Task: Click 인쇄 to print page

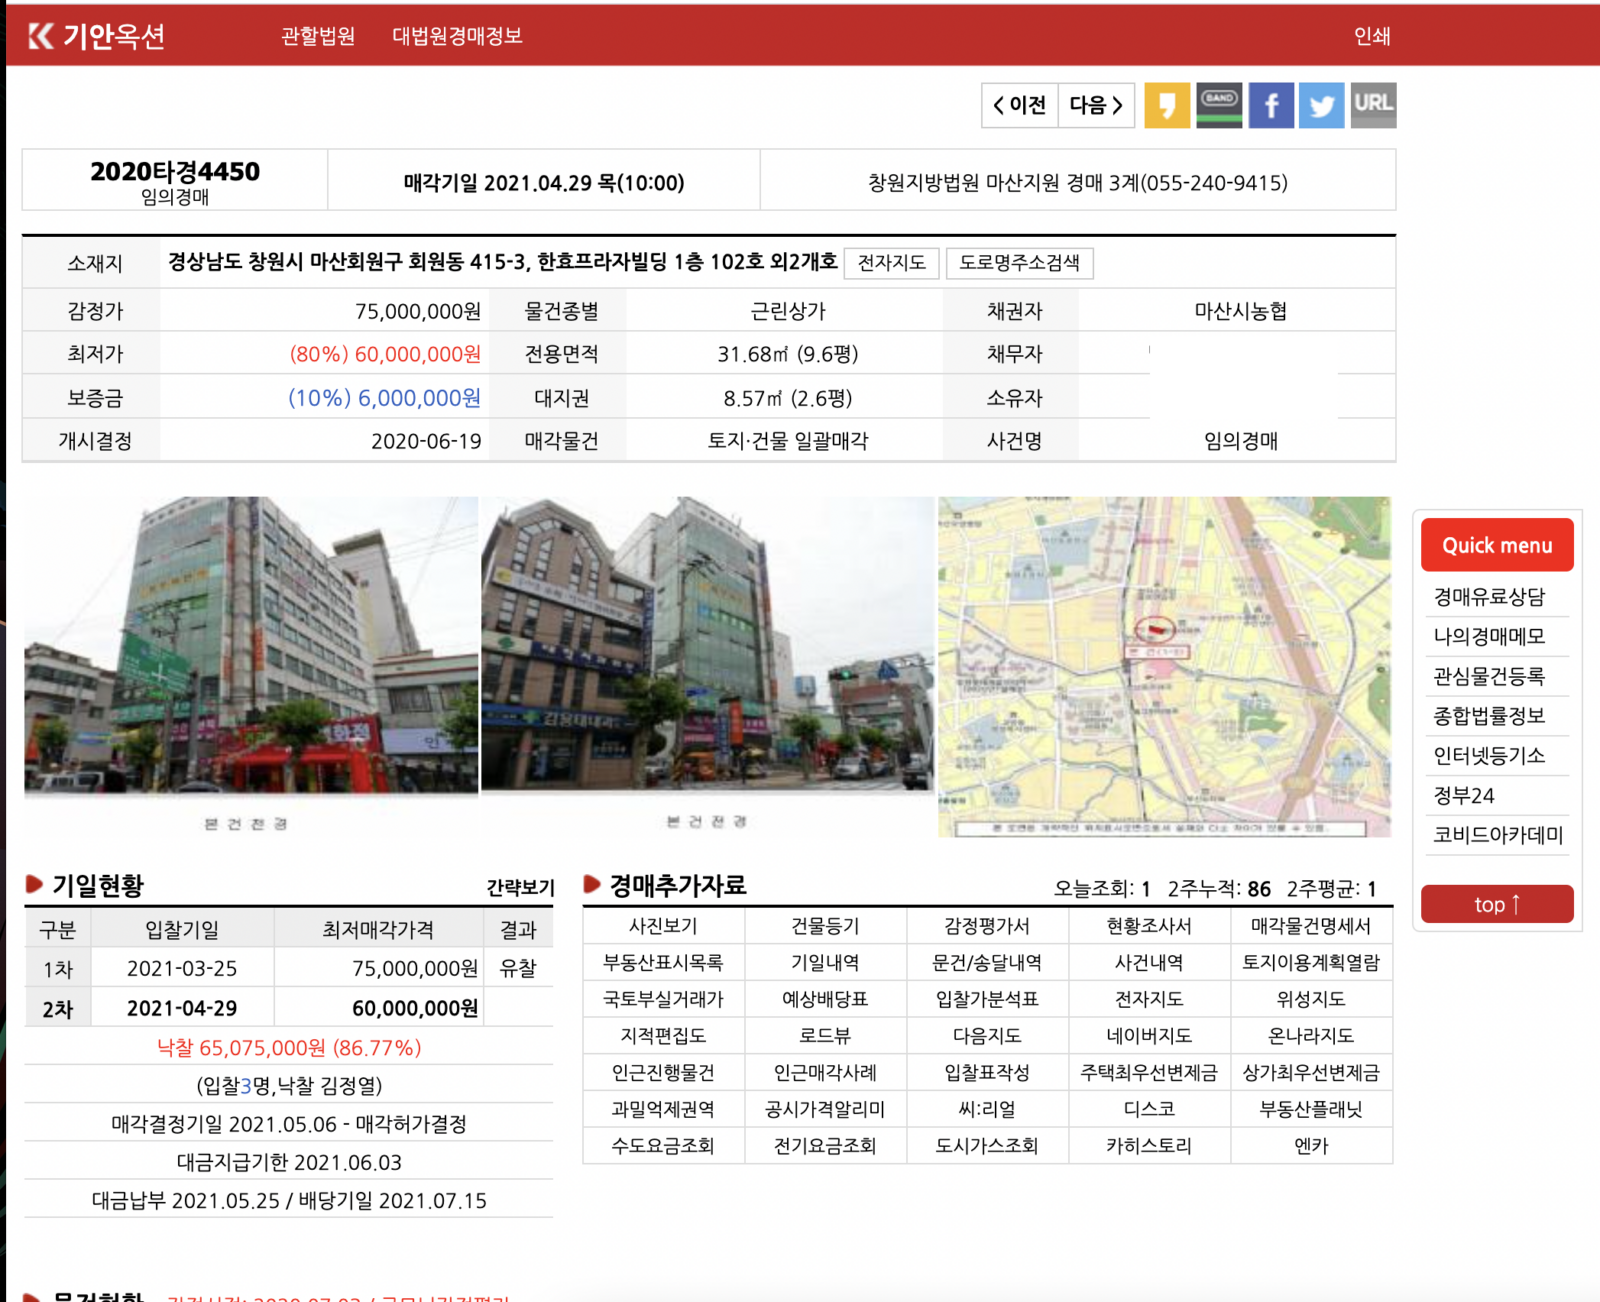Action: tap(1372, 36)
